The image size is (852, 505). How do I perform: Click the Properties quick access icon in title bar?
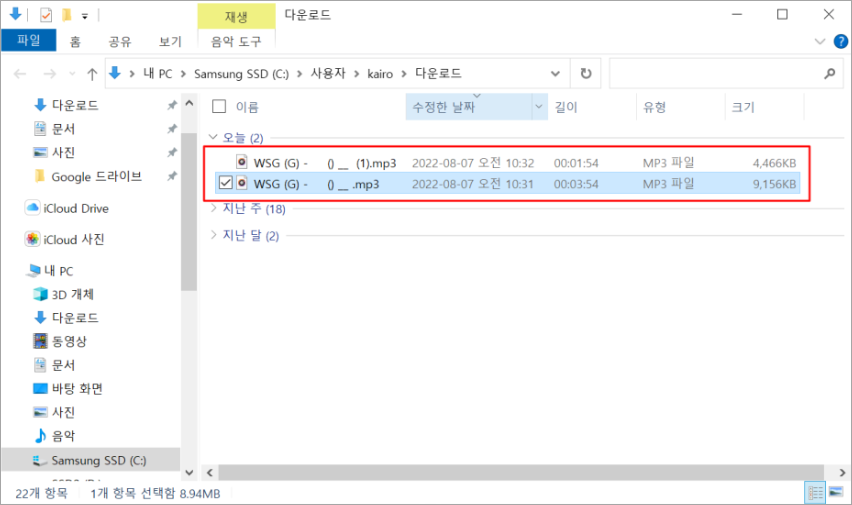pos(46,15)
